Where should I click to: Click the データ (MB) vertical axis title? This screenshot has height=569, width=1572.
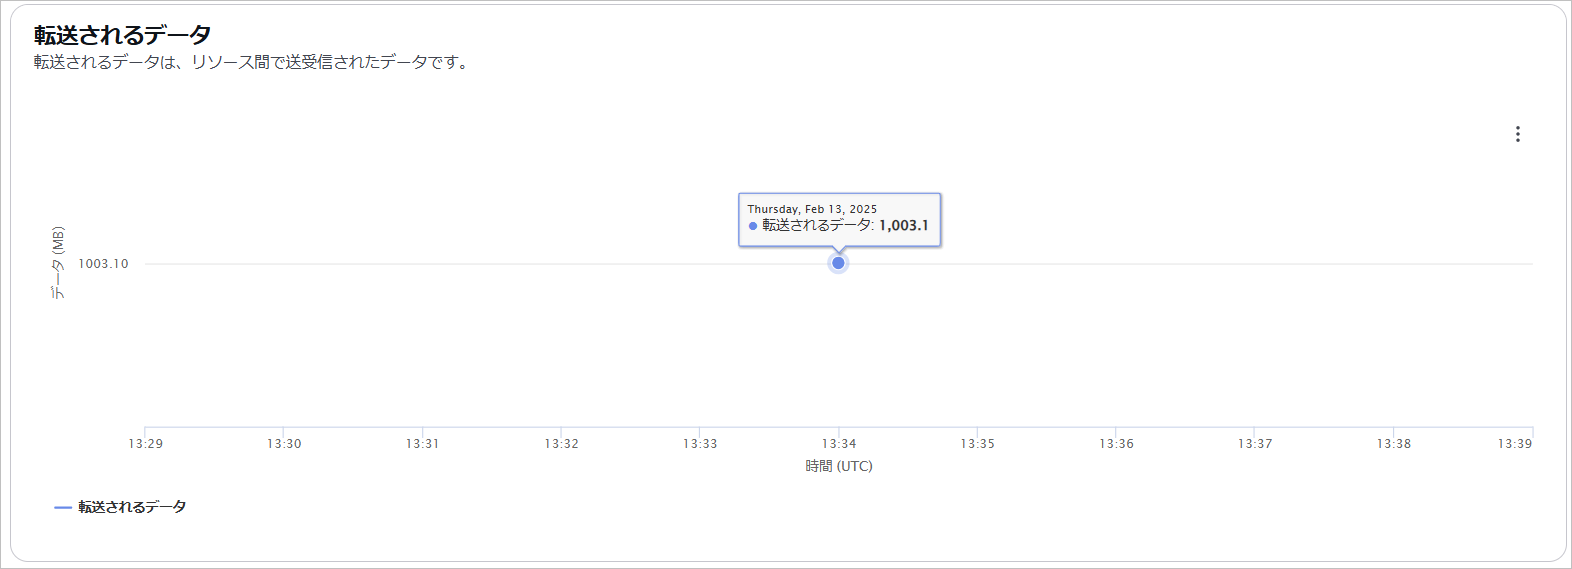pyautogui.click(x=58, y=263)
